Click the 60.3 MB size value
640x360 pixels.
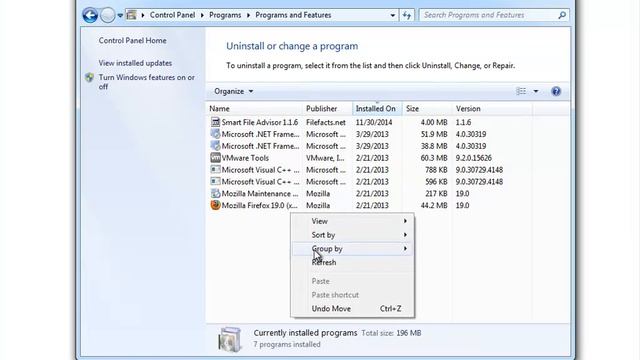tap(434, 158)
